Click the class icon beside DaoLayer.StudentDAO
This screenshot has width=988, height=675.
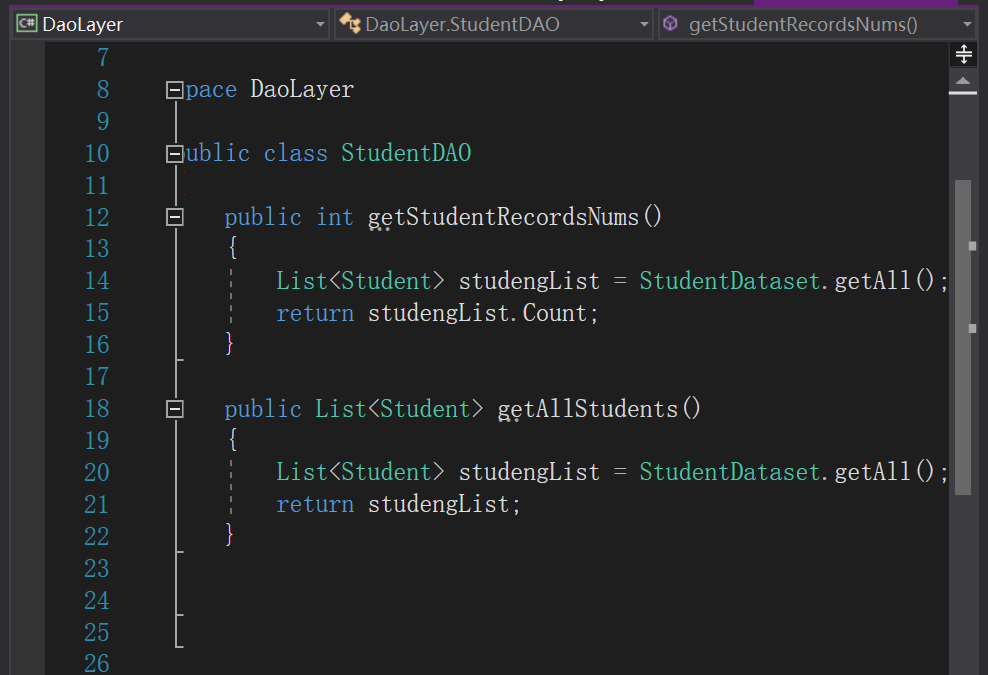point(350,23)
